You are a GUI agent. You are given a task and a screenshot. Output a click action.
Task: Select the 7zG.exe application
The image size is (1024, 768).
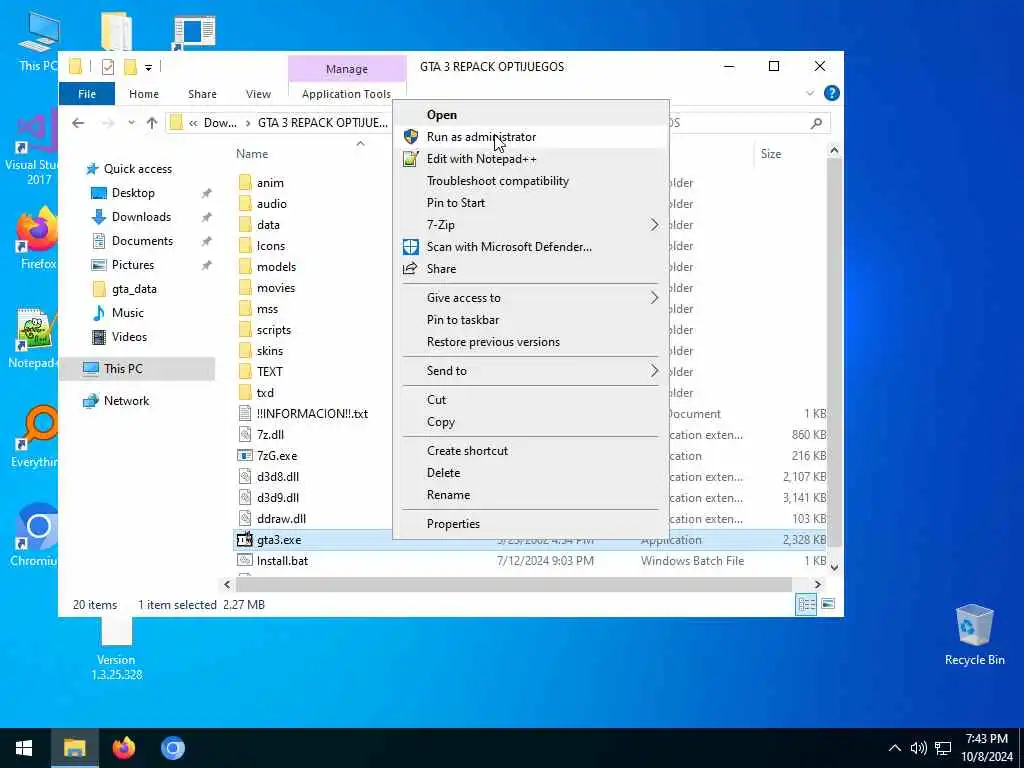[x=277, y=456]
